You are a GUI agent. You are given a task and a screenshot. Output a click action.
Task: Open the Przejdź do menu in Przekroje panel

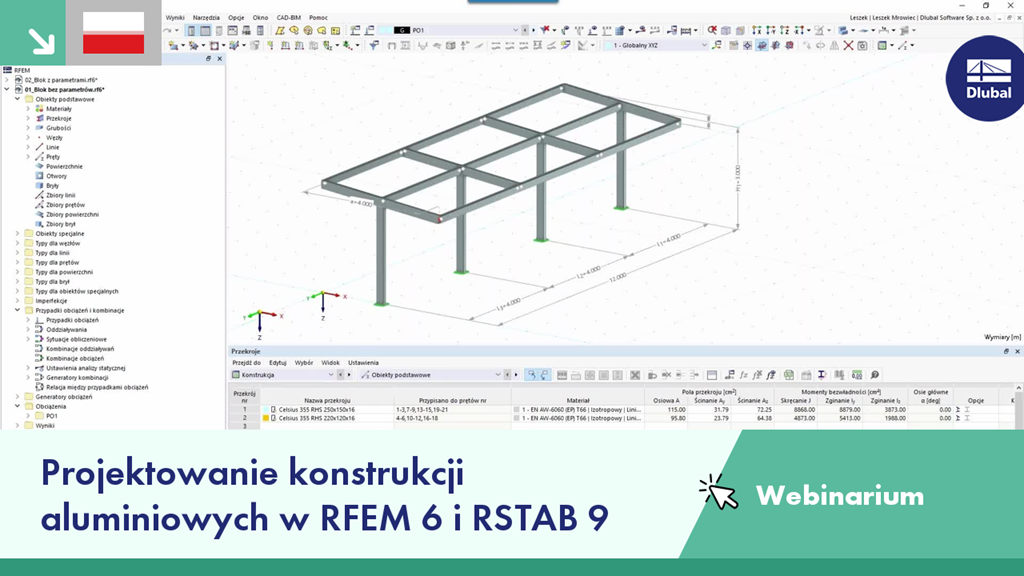tap(246, 362)
